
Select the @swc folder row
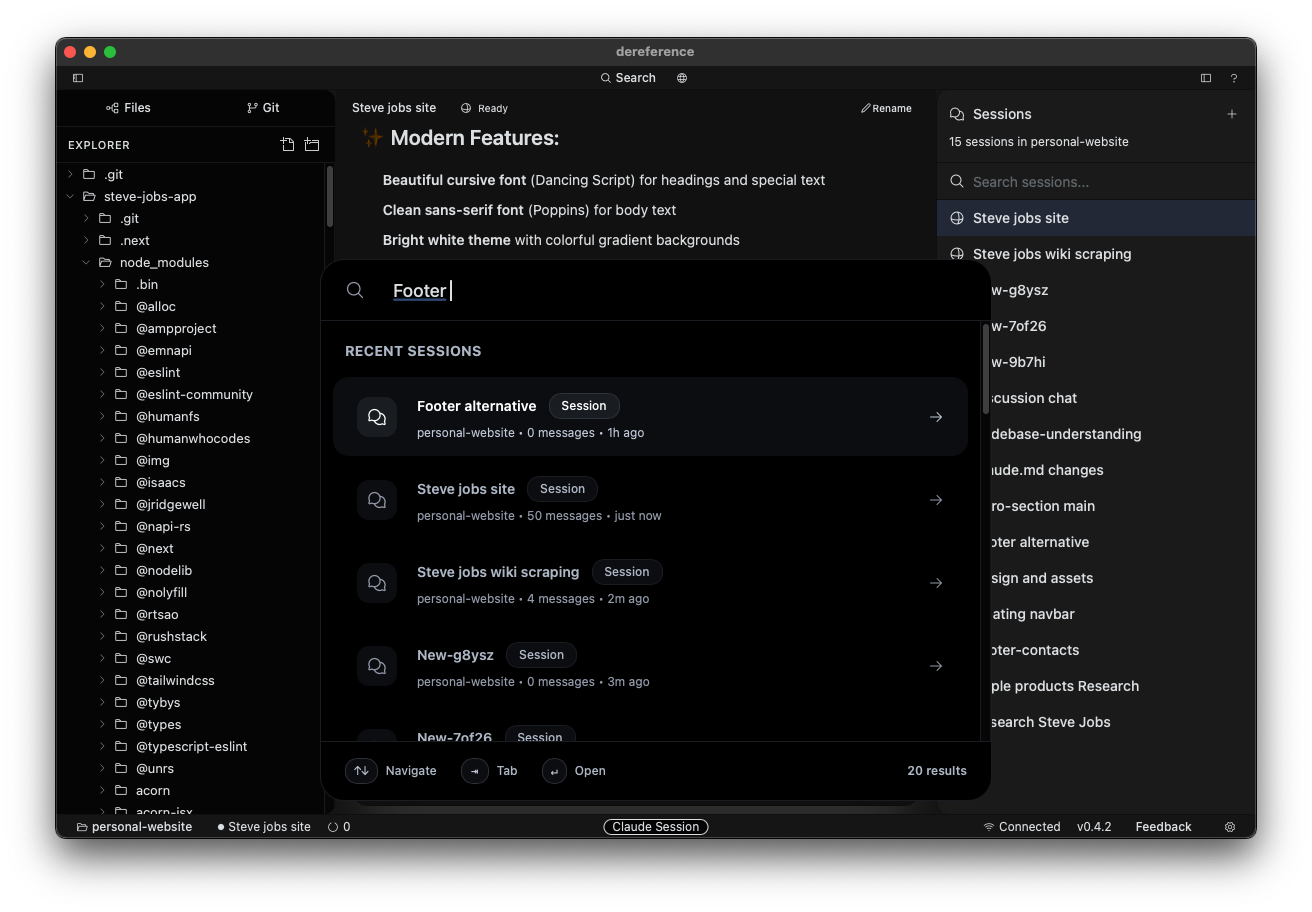click(x=190, y=658)
